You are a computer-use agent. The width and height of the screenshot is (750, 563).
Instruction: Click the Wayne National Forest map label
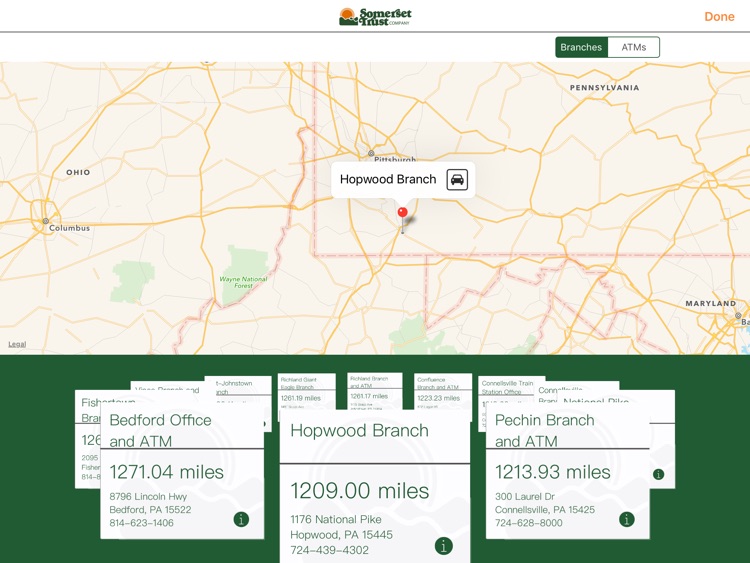tap(243, 282)
